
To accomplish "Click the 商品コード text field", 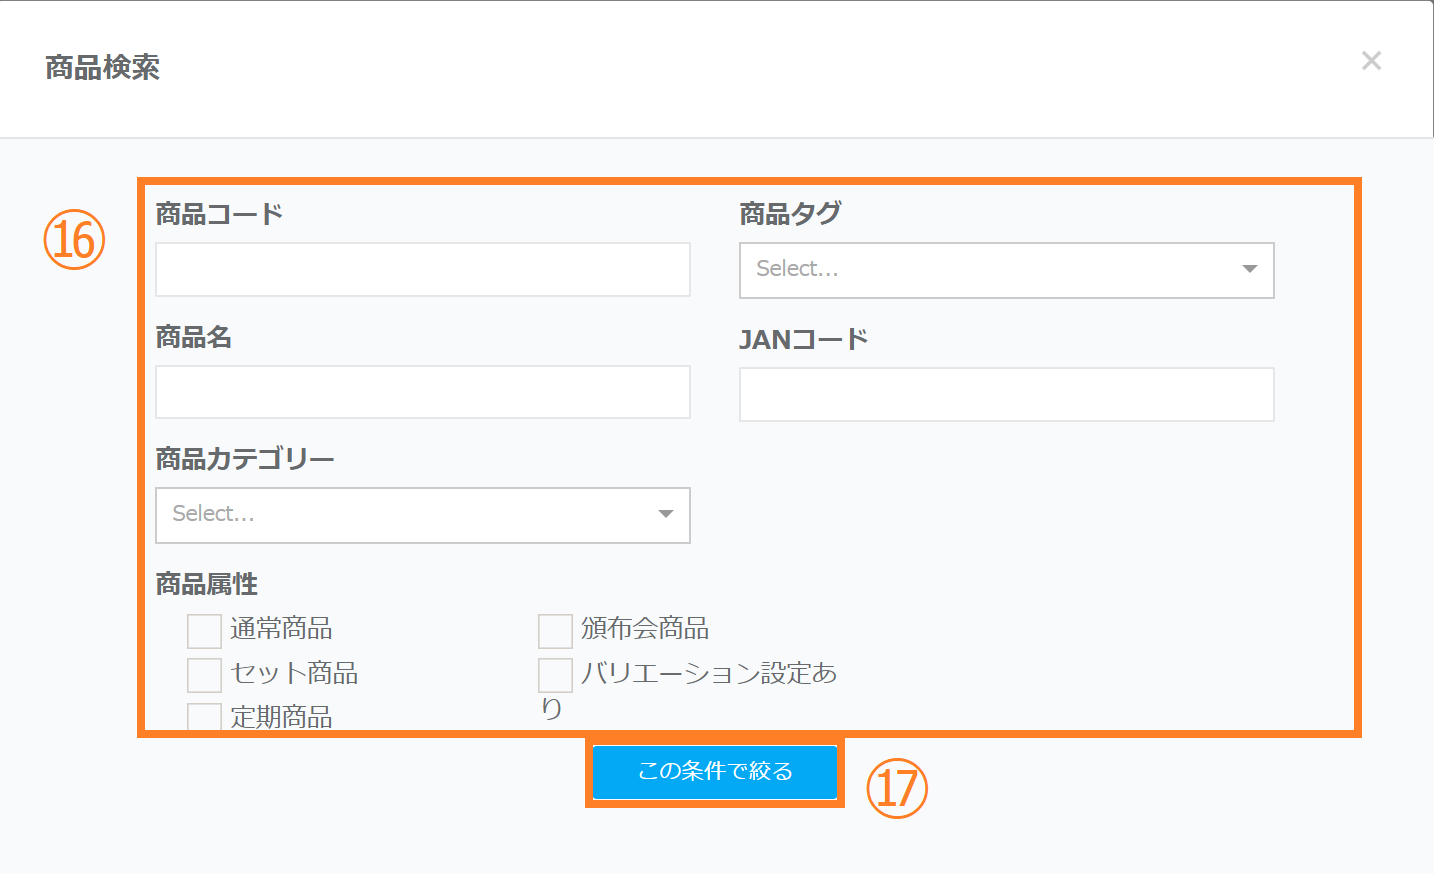I will (422, 270).
